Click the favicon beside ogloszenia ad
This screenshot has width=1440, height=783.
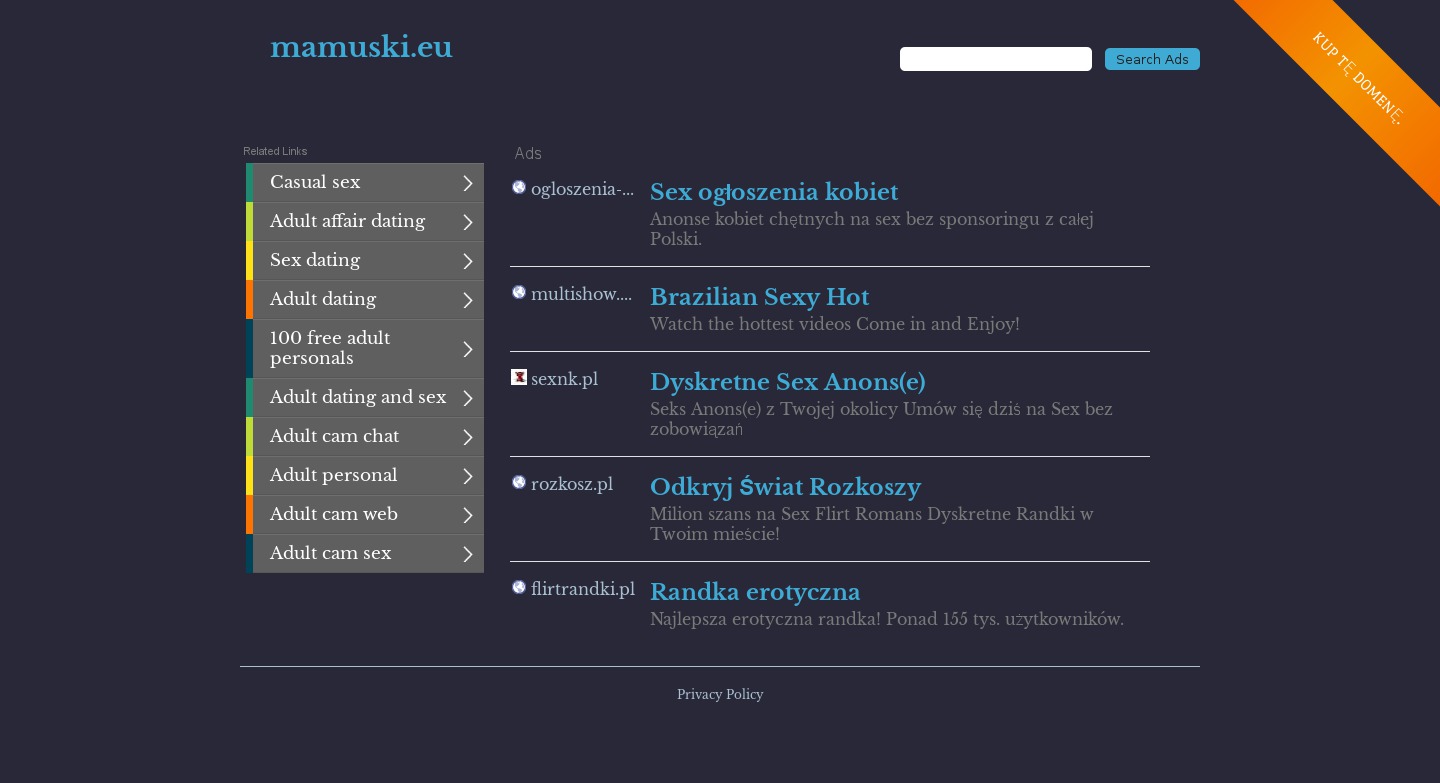coord(519,187)
